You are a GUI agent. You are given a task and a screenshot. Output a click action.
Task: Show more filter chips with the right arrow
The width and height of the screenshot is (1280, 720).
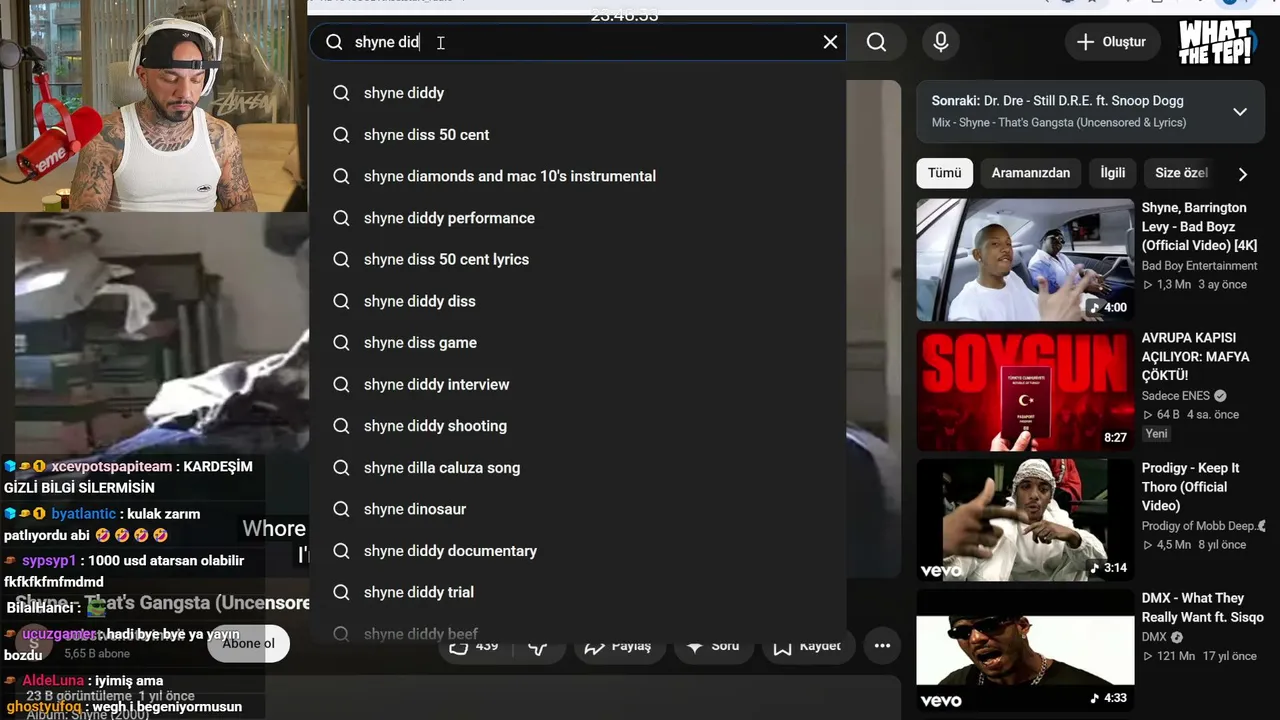pyautogui.click(x=1243, y=174)
